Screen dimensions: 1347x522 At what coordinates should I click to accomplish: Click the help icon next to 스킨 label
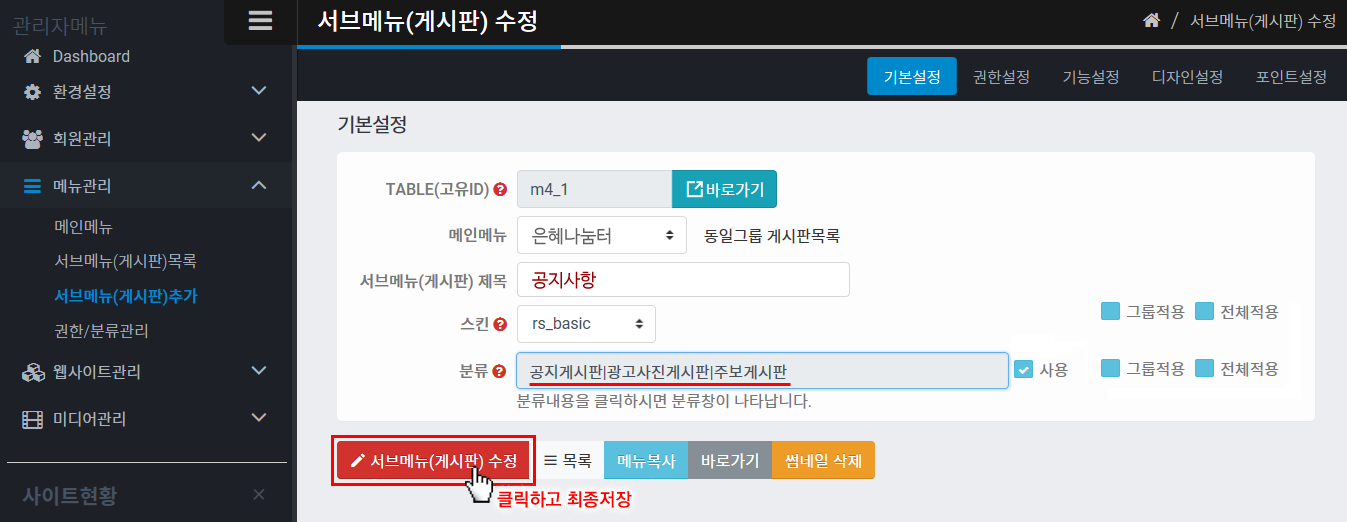(500, 324)
